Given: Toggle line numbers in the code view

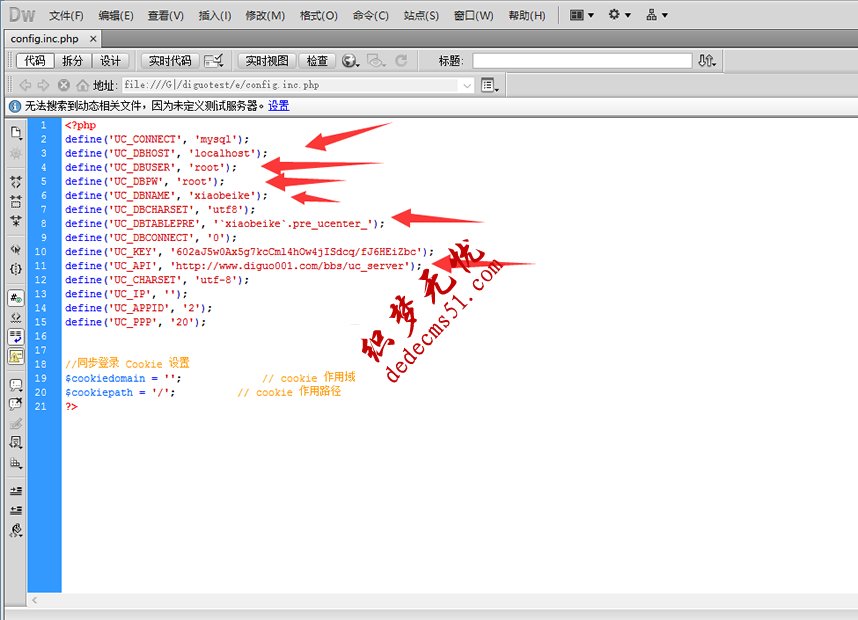Looking at the screenshot, I should [x=15, y=297].
